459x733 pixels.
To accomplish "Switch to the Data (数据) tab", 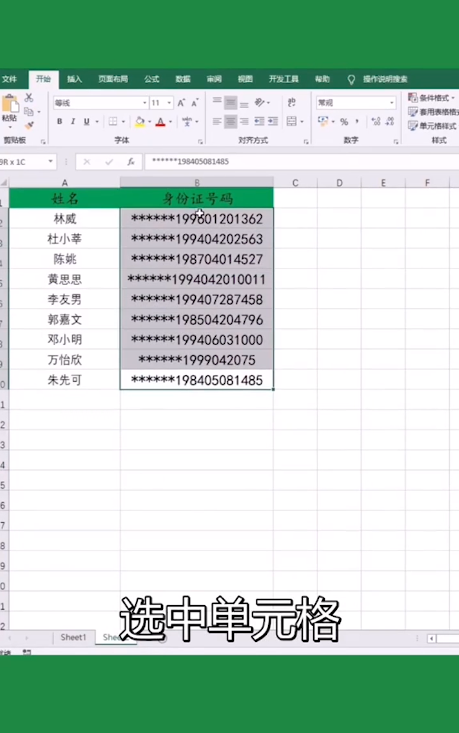I will tap(183, 79).
